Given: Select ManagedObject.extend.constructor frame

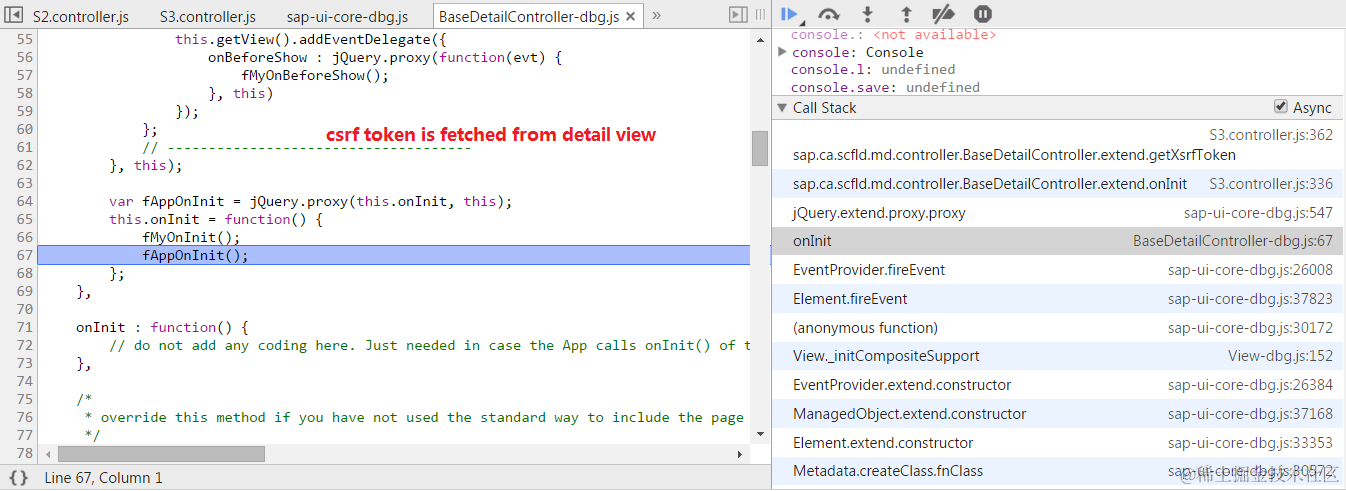Looking at the screenshot, I should click(1058, 414).
